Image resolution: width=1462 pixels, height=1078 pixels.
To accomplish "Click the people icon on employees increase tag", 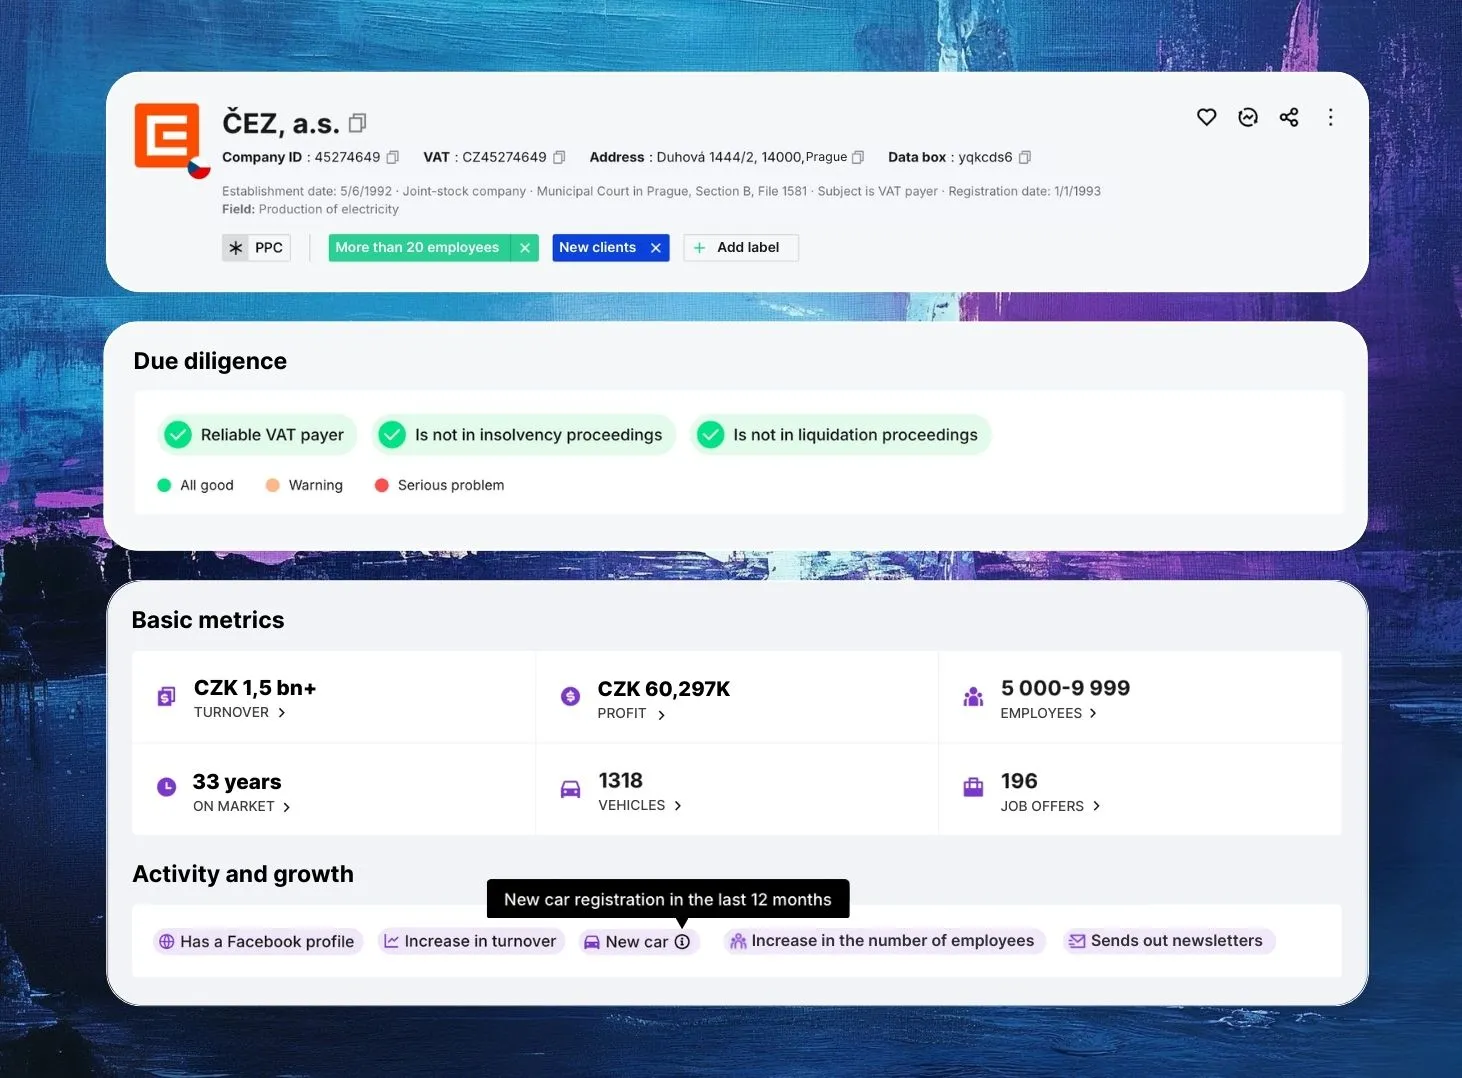I will pyautogui.click(x=738, y=941).
